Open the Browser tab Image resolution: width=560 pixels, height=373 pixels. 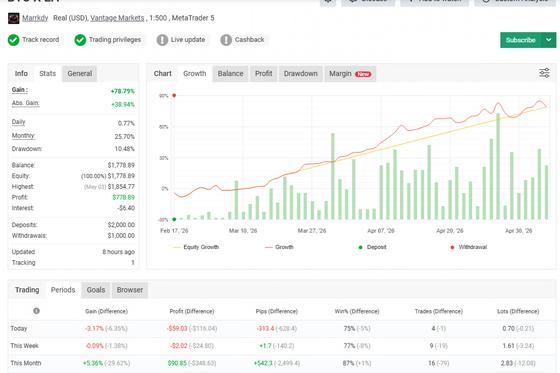(x=130, y=290)
